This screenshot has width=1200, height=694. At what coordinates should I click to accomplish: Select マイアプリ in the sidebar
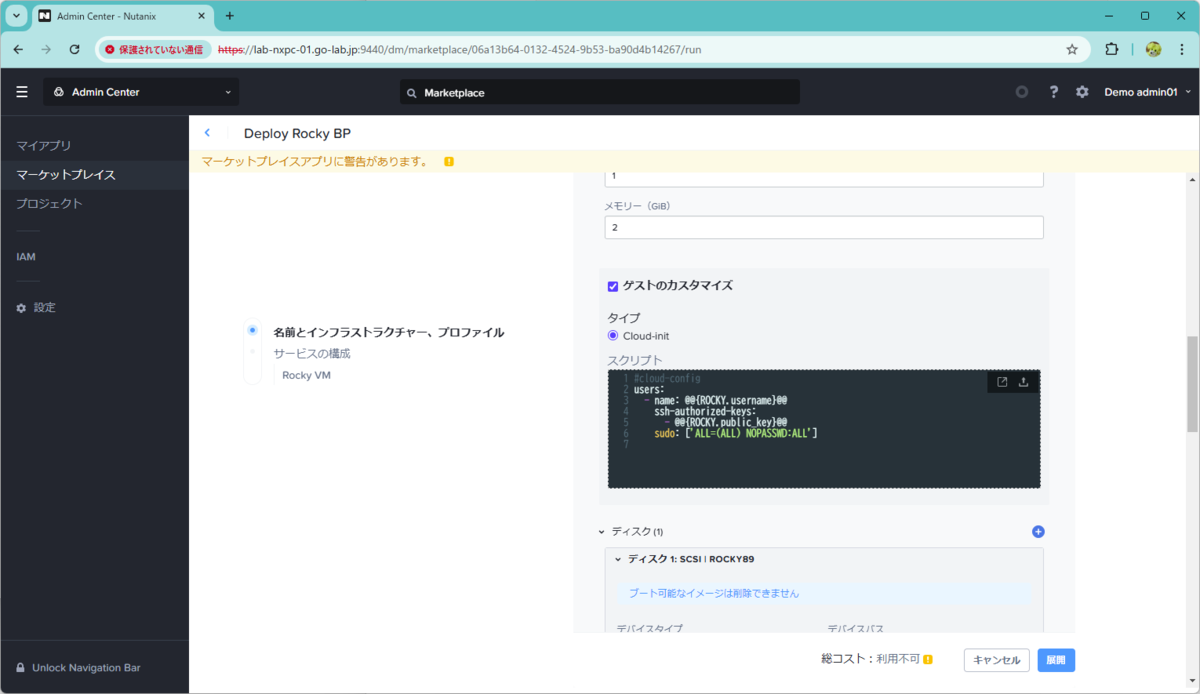(x=44, y=146)
